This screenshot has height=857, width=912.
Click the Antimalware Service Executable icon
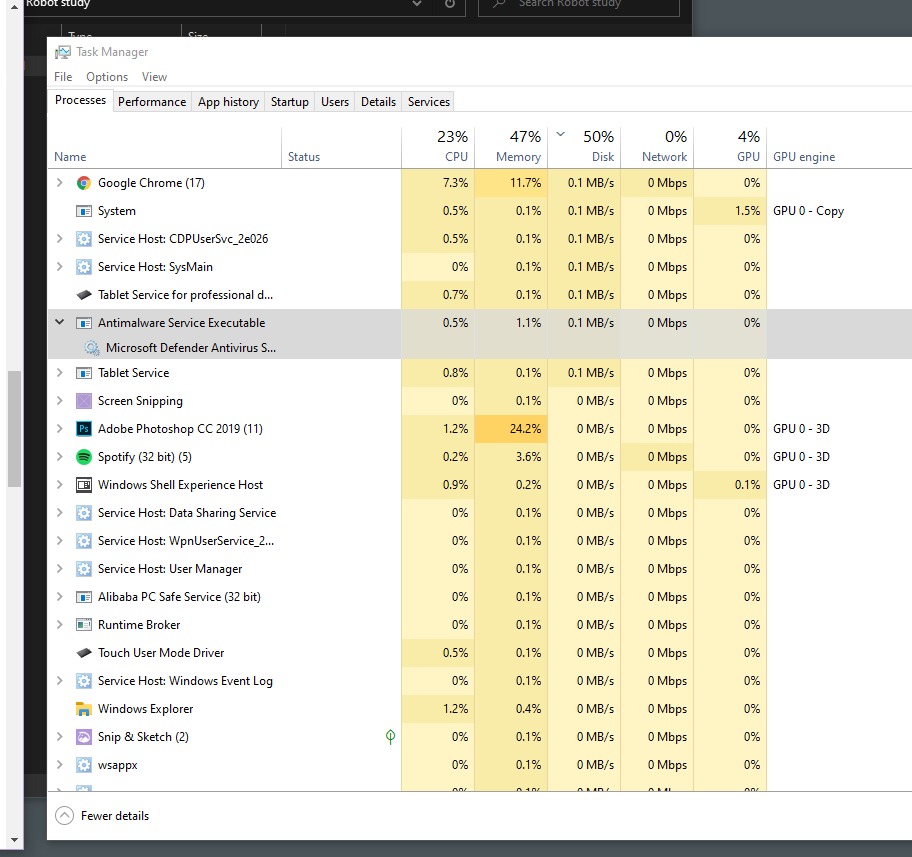pyautogui.click(x=84, y=323)
